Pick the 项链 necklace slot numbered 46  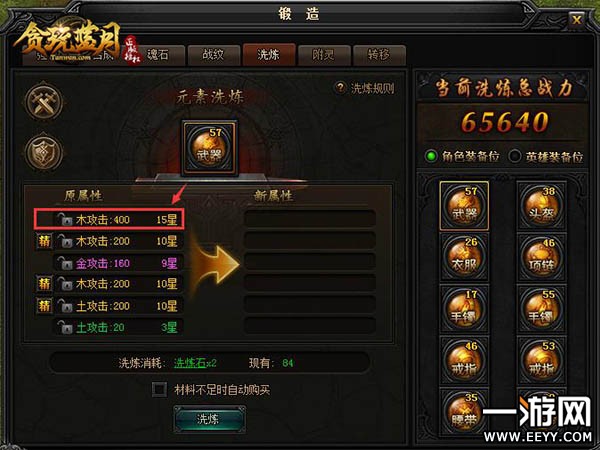point(541,257)
